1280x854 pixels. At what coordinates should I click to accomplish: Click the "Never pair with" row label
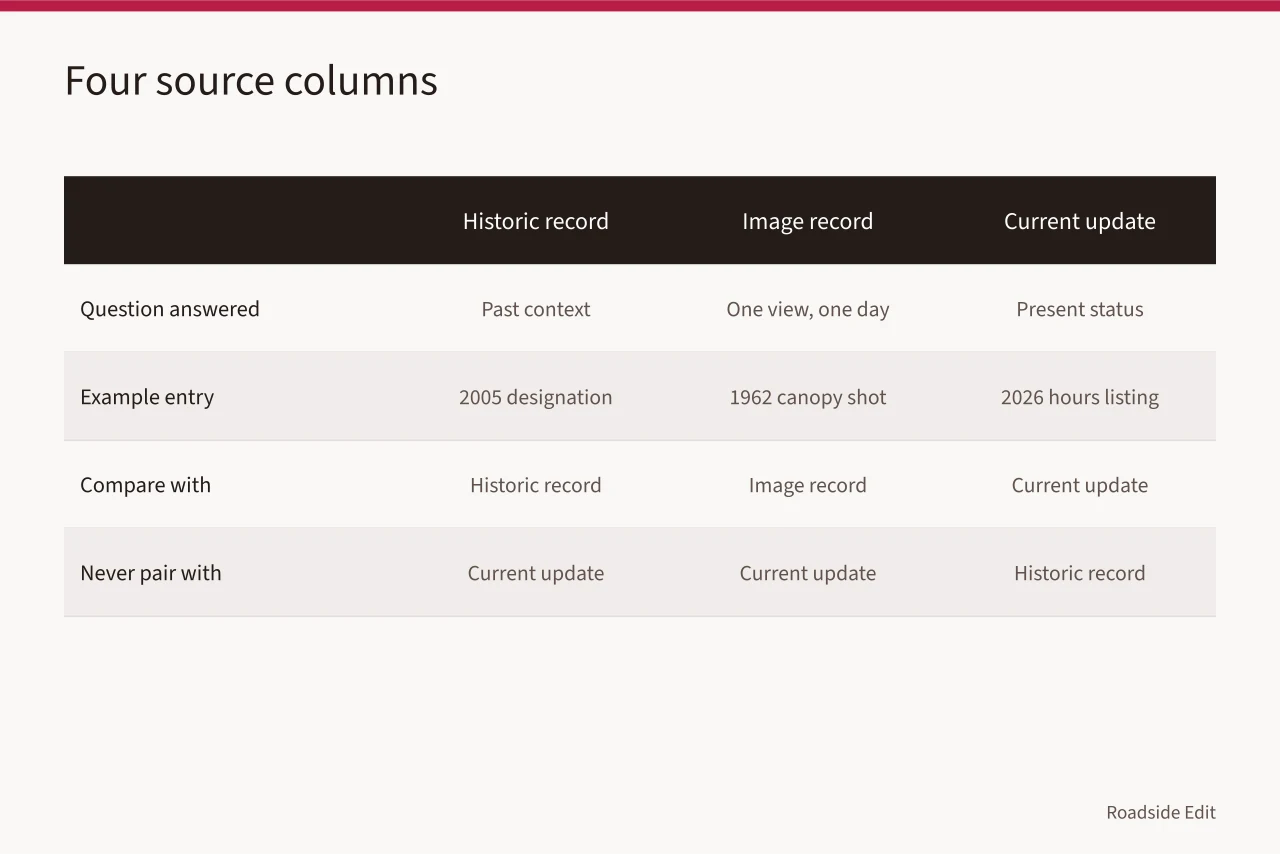(x=151, y=573)
